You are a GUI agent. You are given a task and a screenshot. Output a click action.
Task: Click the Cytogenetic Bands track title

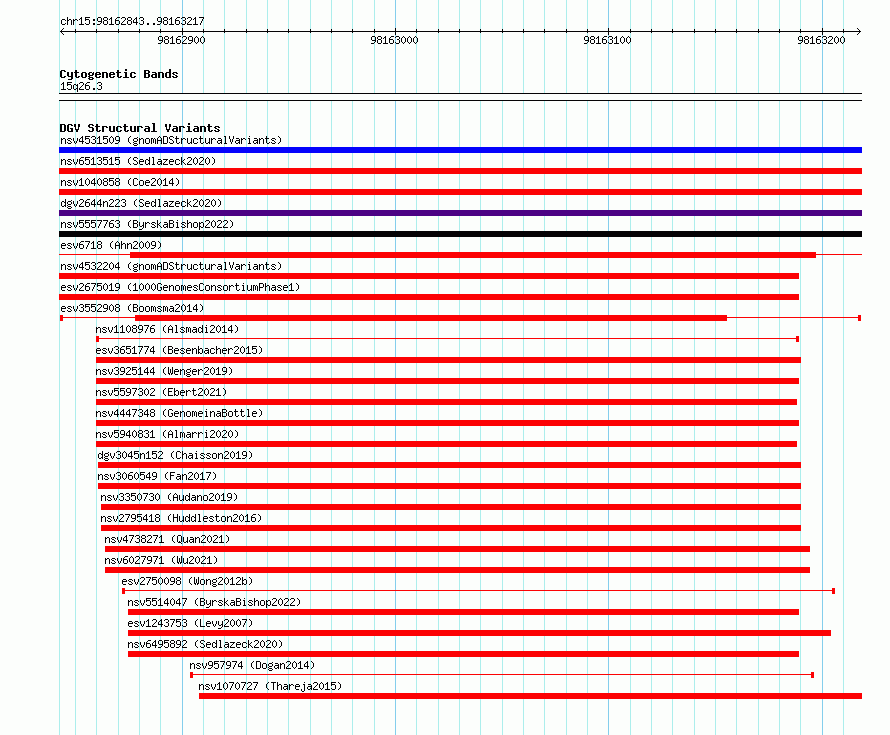[119, 74]
